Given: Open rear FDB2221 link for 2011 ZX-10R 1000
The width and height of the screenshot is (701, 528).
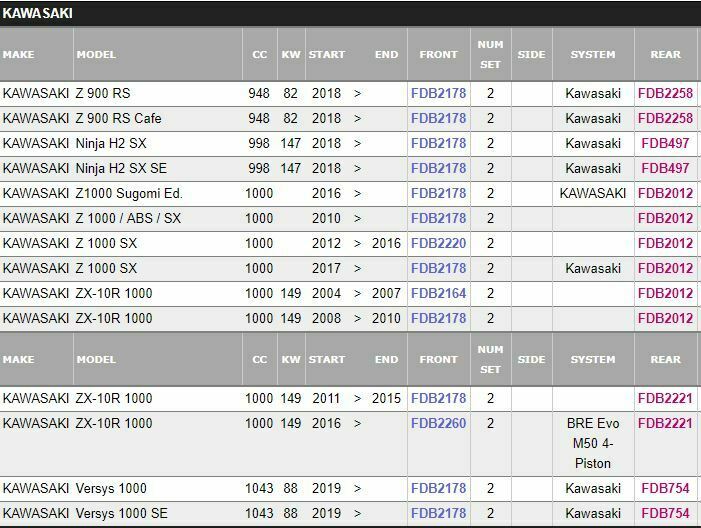Looking at the screenshot, I should [x=665, y=399].
